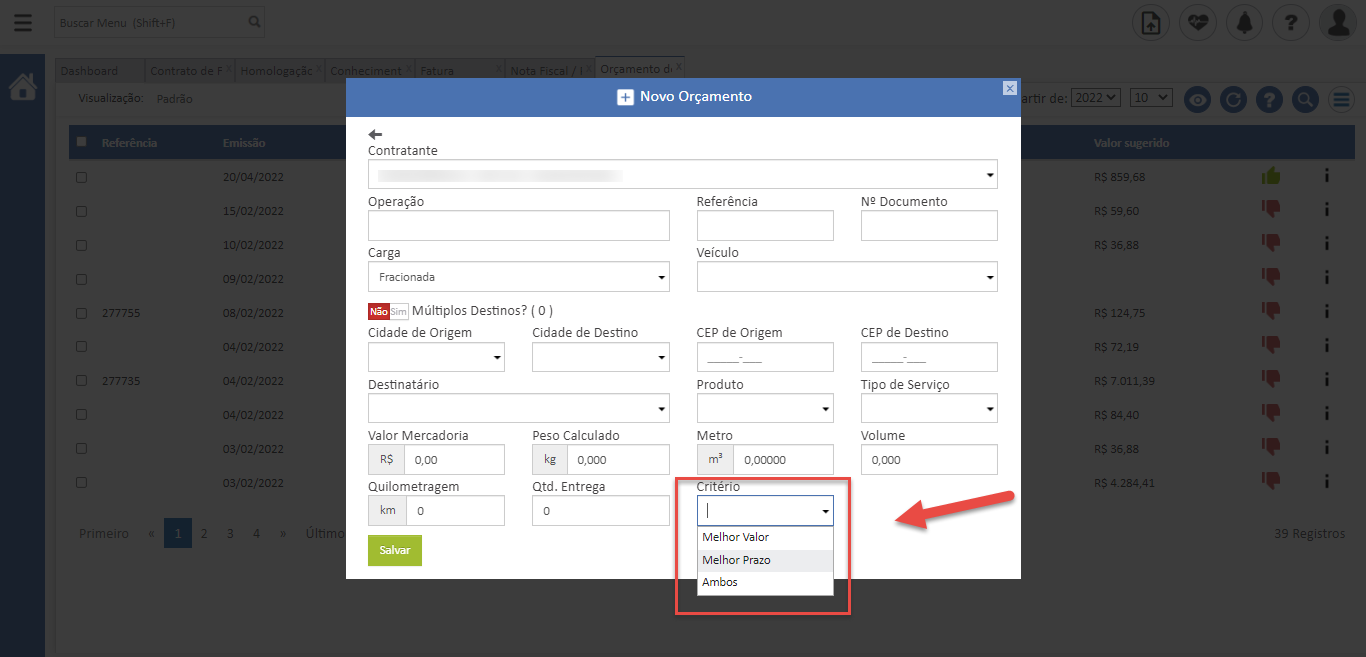Image resolution: width=1366 pixels, height=657 pixels.
Task: Open the Veículo dropdown
Action: 846,277
